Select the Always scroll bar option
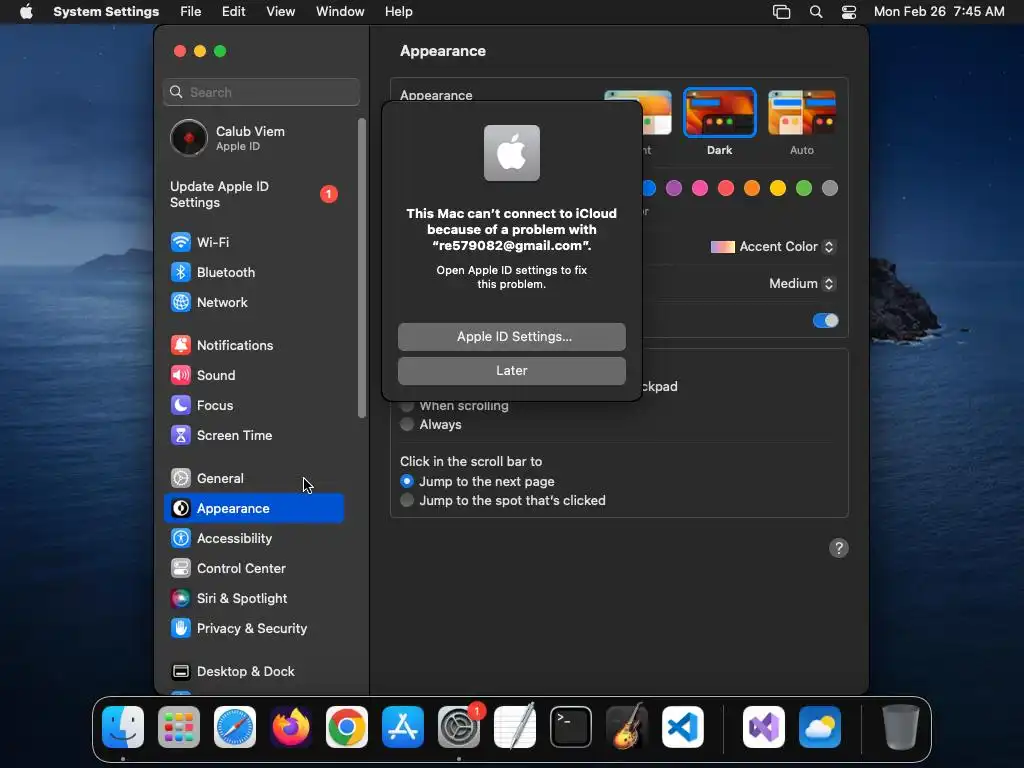Image resolution: width=1024 pixels, height=768 pixels. (407, 424)
